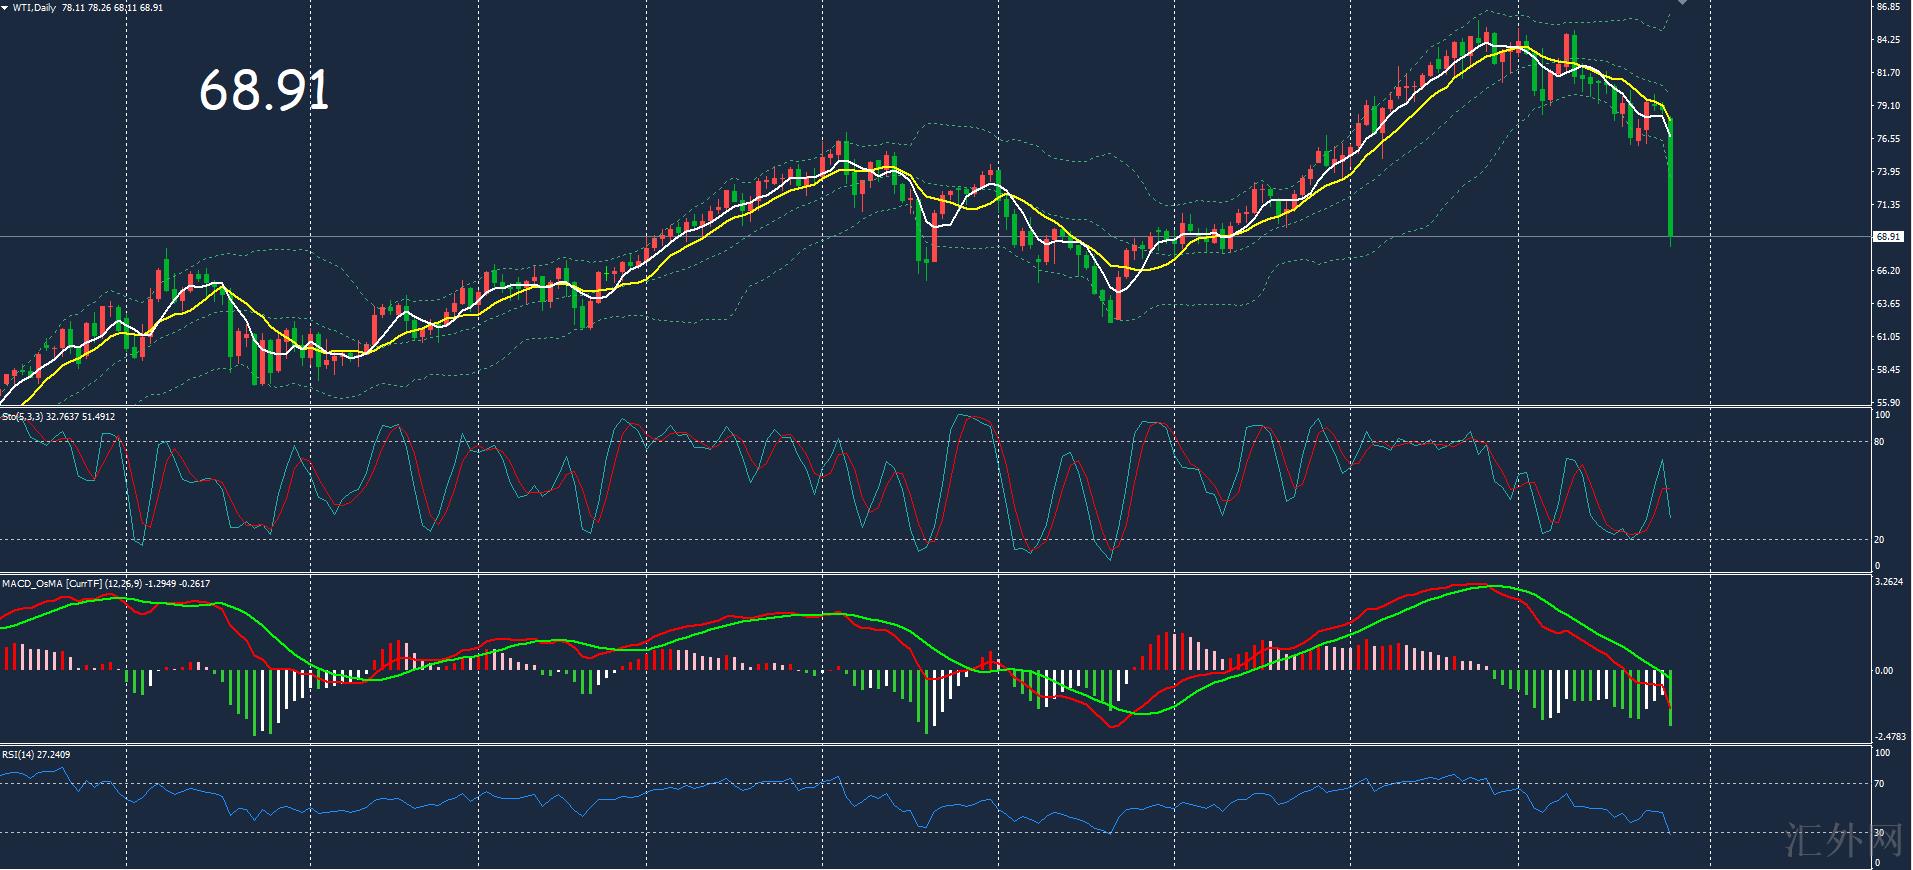The width and height of the screenshot is (1913, 870).
Task: Click the 79.10 price scale label
Action: click(1888, 106)
